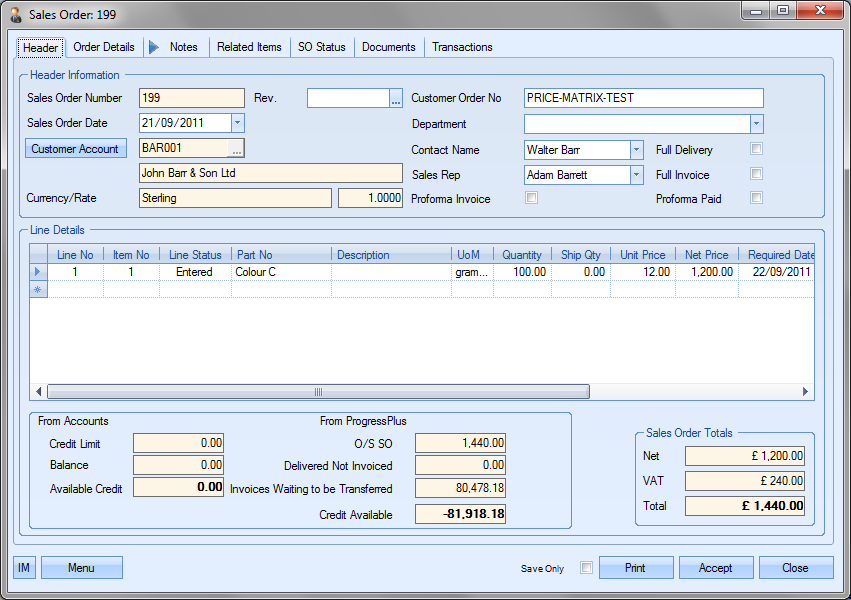Click the arrow icon beside the Notes tab

coord(154,47)
